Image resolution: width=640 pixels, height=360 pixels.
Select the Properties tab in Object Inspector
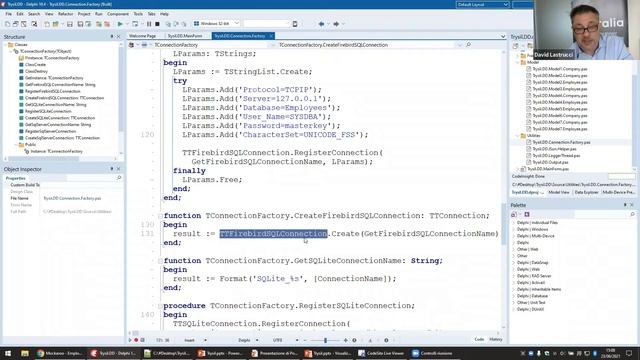pos(16,178)
